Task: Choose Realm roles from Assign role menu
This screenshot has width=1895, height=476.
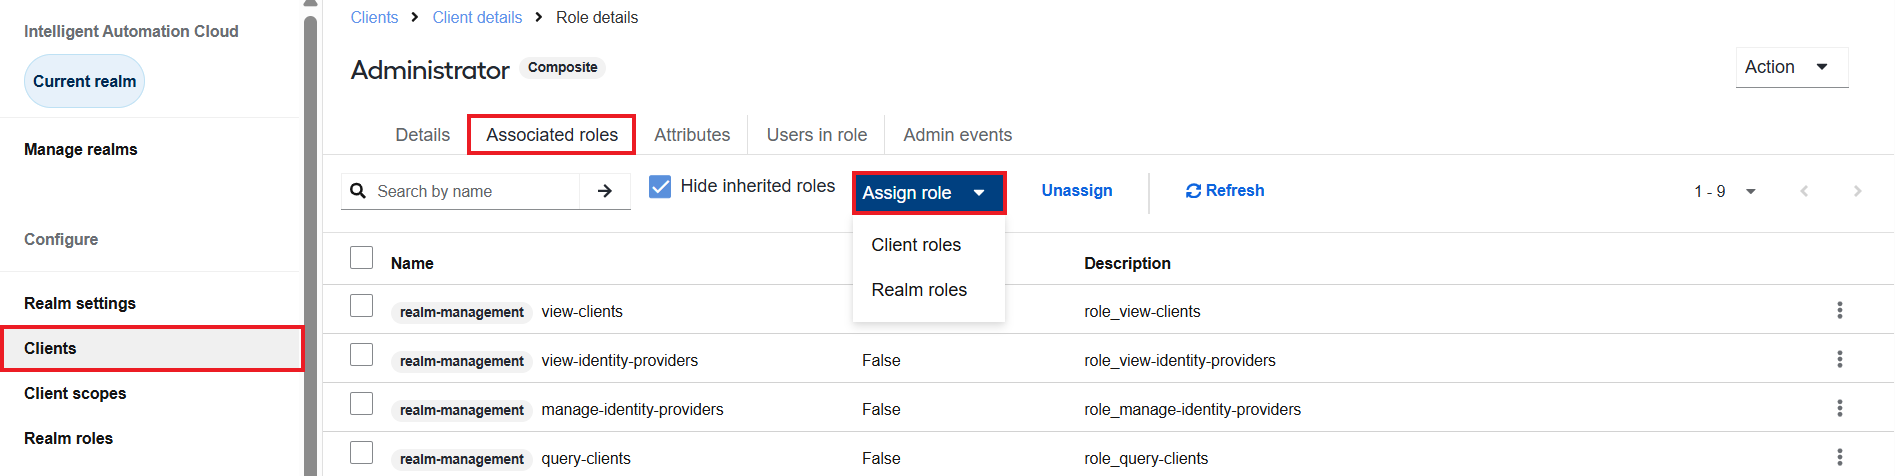Action: click(919, 290)
